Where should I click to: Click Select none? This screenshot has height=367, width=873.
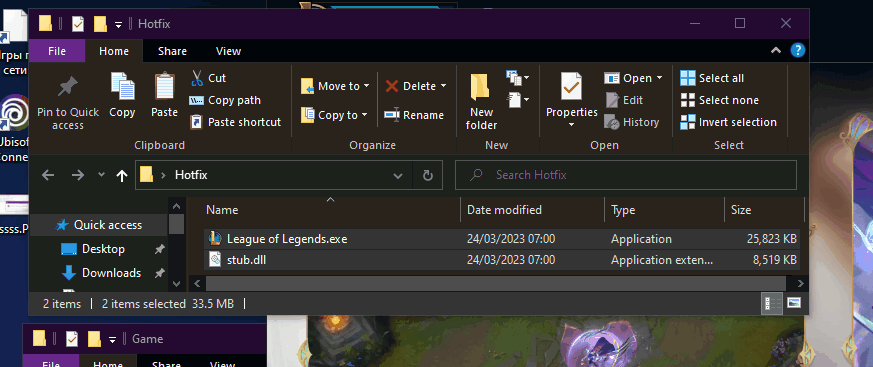point(719,100)
